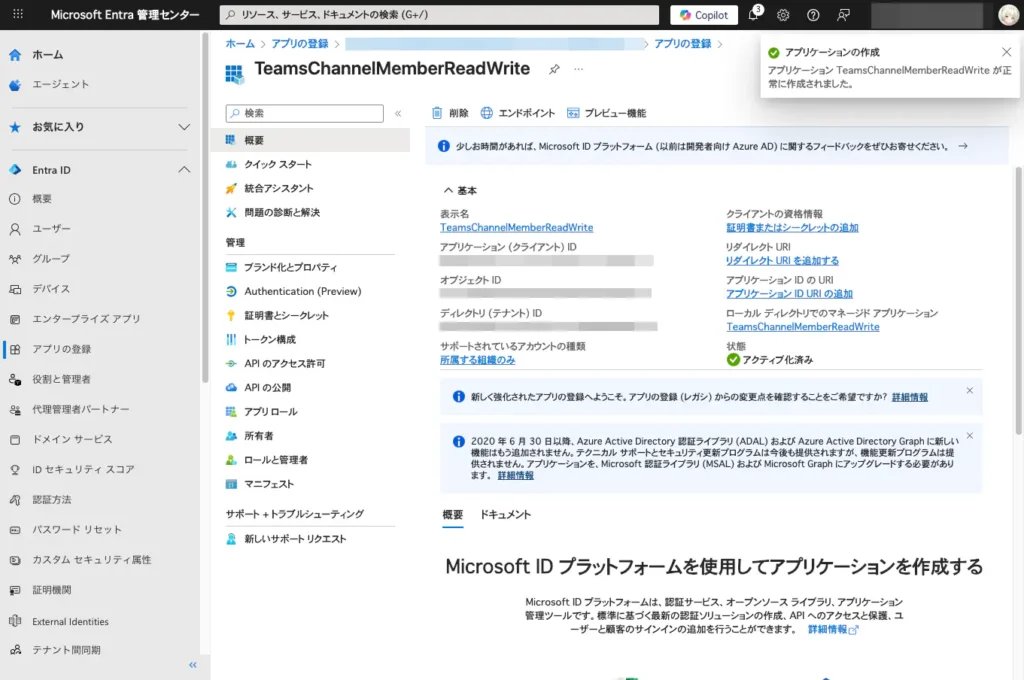Click the エージェント icon in sidebar
The width and height of the screenshot is (1024, 680).
(15, 85)
